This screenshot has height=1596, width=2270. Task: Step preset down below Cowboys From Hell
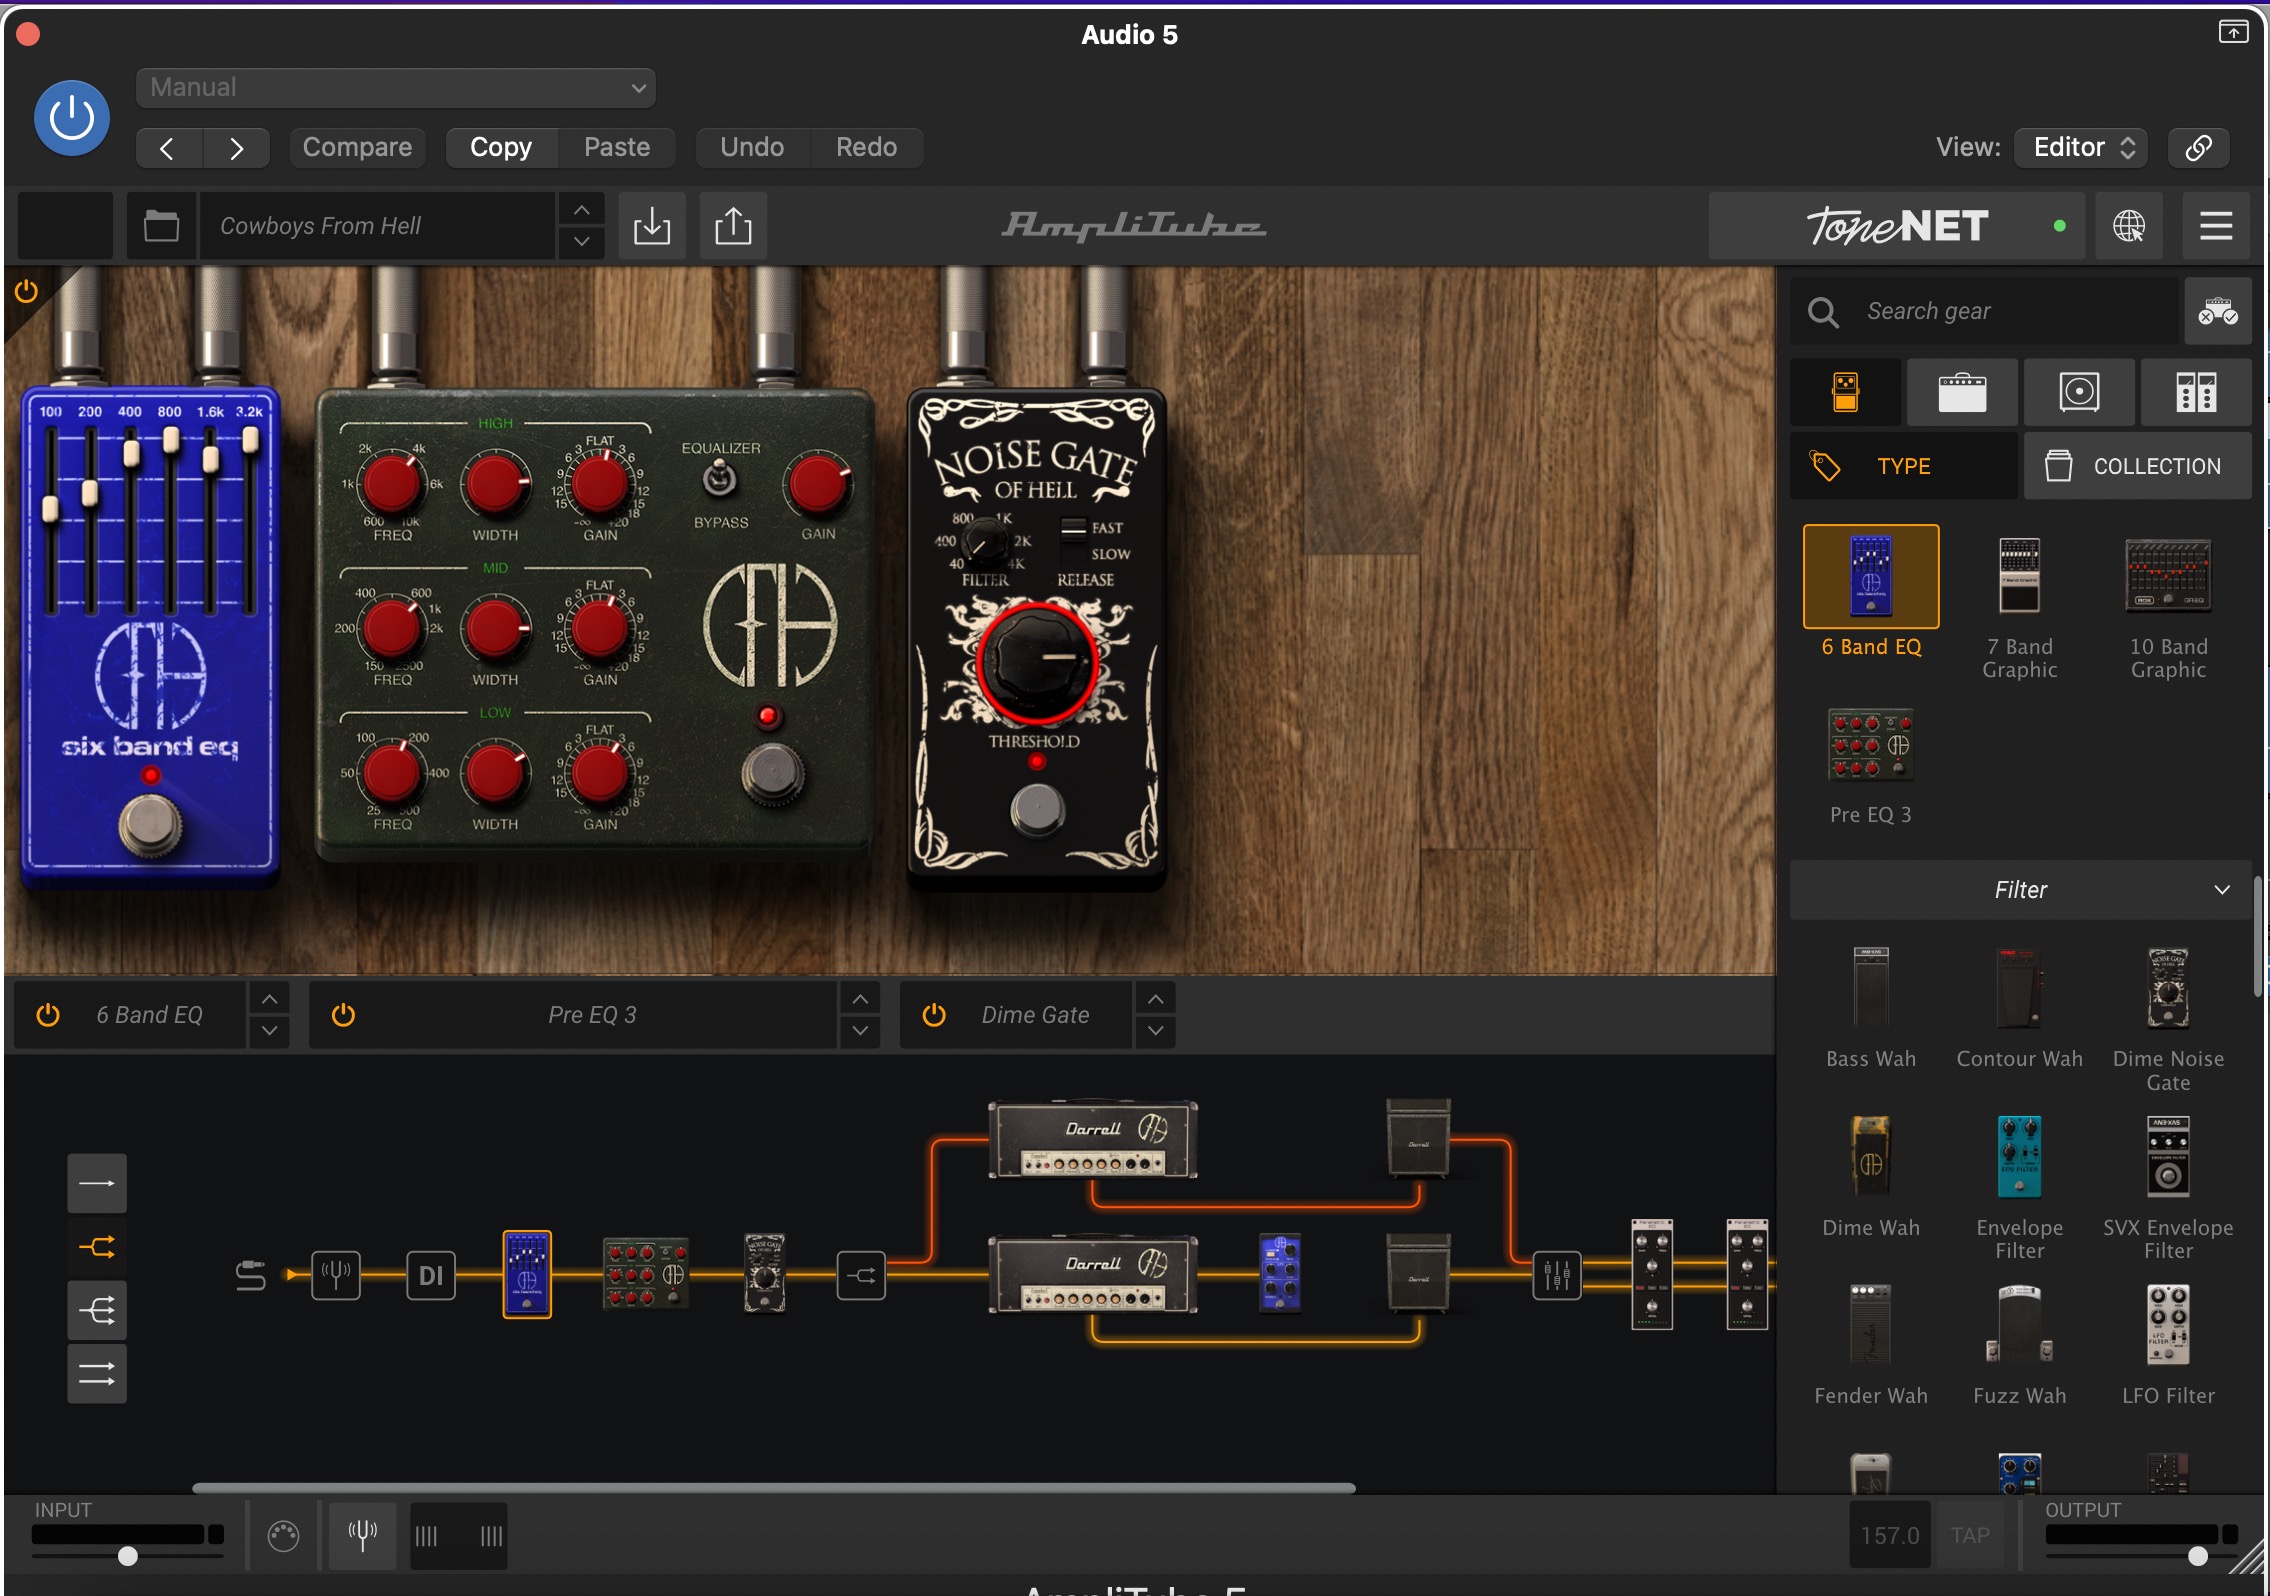click(581, 242)
